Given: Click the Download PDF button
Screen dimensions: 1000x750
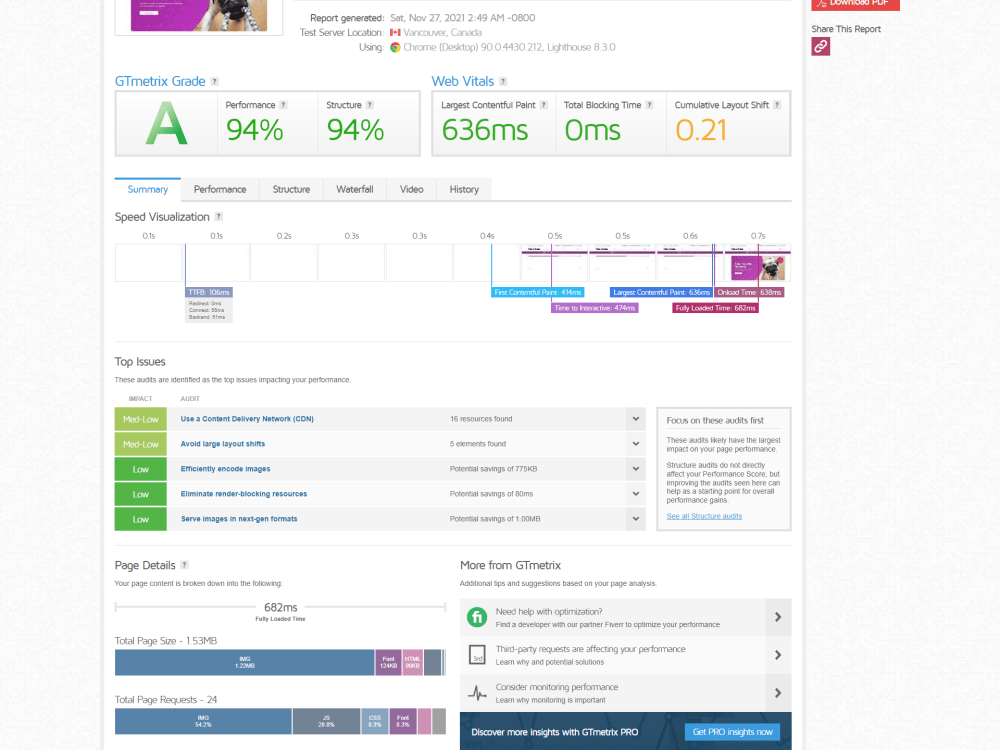Looking at the screenshot, I should [x=855, y=4].
